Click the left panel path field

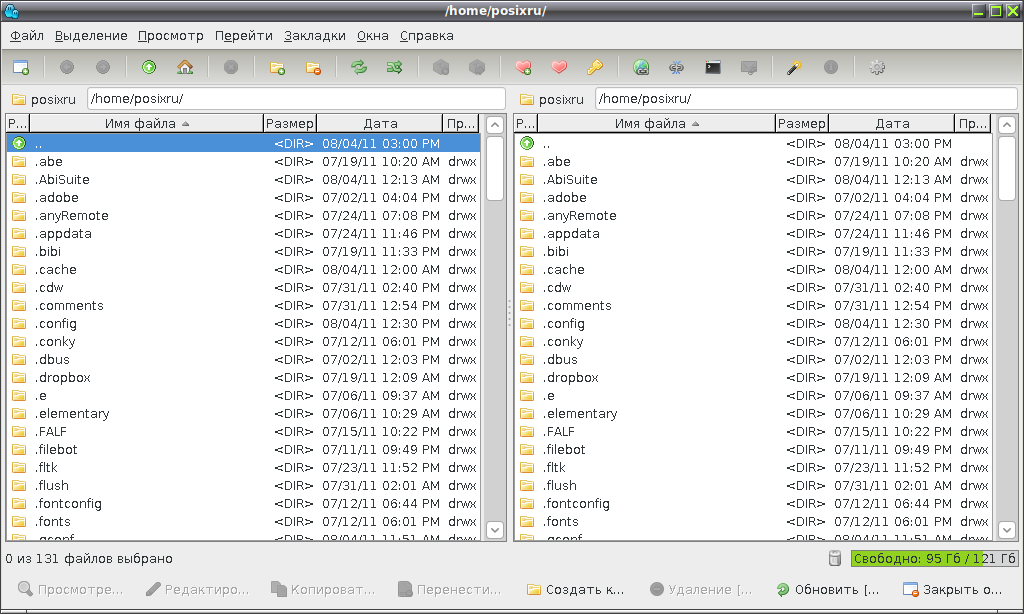tap(296, 99)
